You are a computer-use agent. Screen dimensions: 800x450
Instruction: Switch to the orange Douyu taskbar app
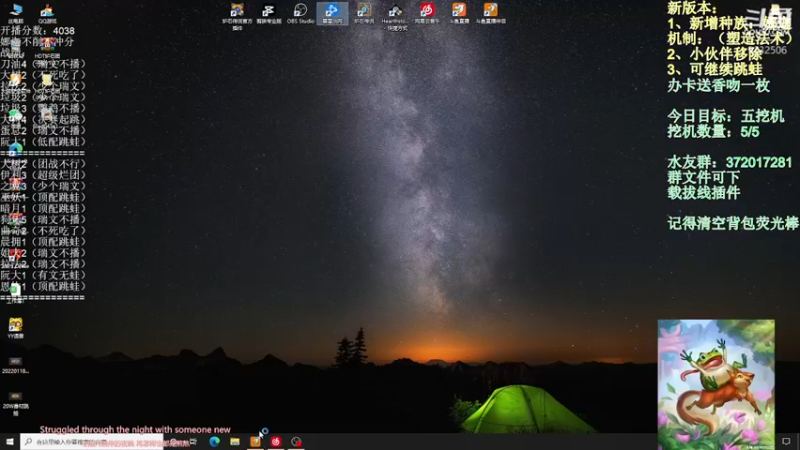[x=255, y=441]
